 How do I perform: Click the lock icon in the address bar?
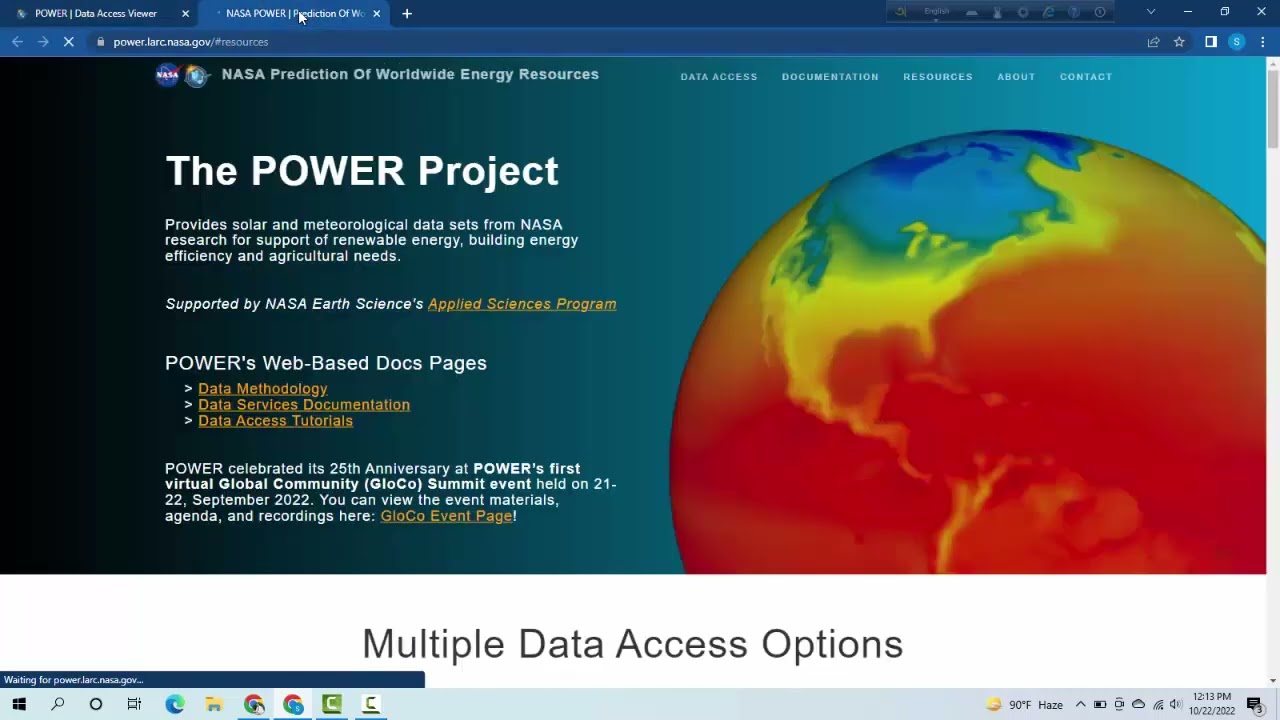click(x=100, y=42)
